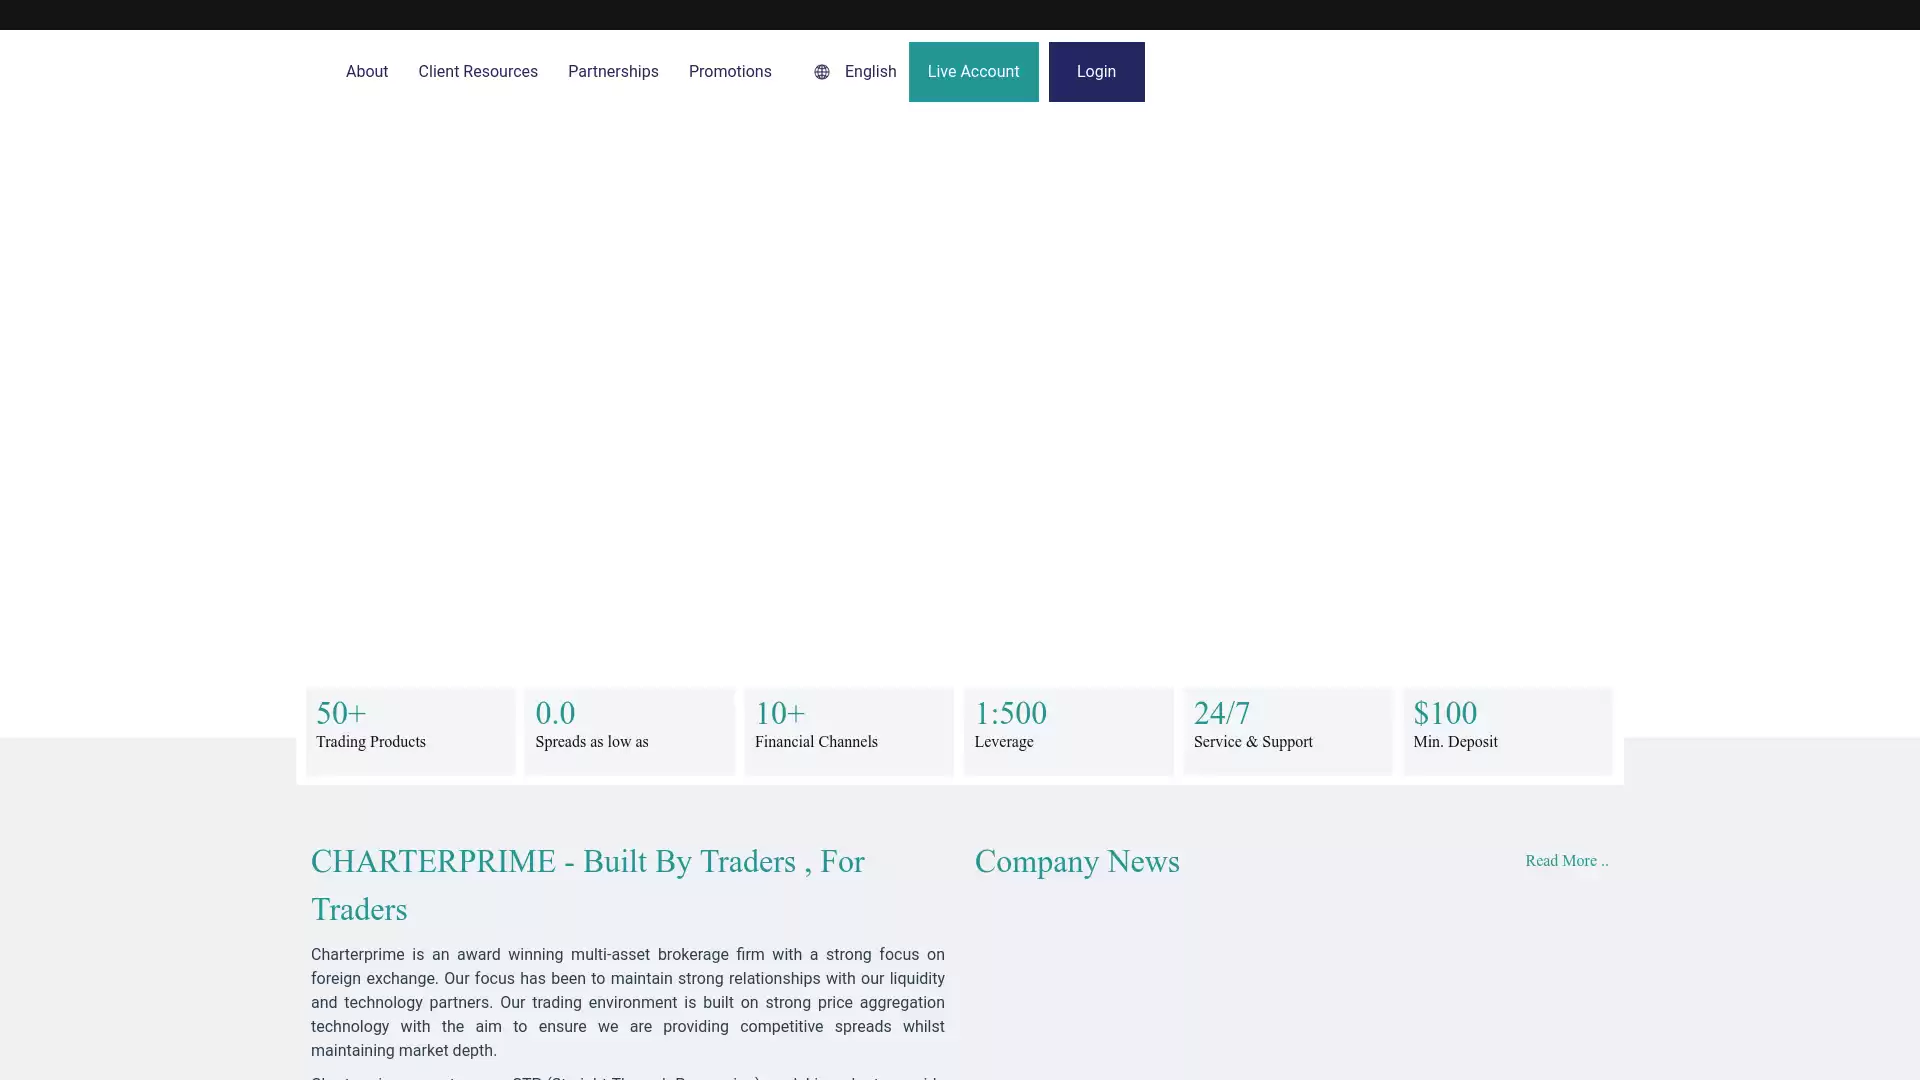The image size is (1920, 1080).
Task: Expand the Partnerships dropdown
Action: pos(613,71)
